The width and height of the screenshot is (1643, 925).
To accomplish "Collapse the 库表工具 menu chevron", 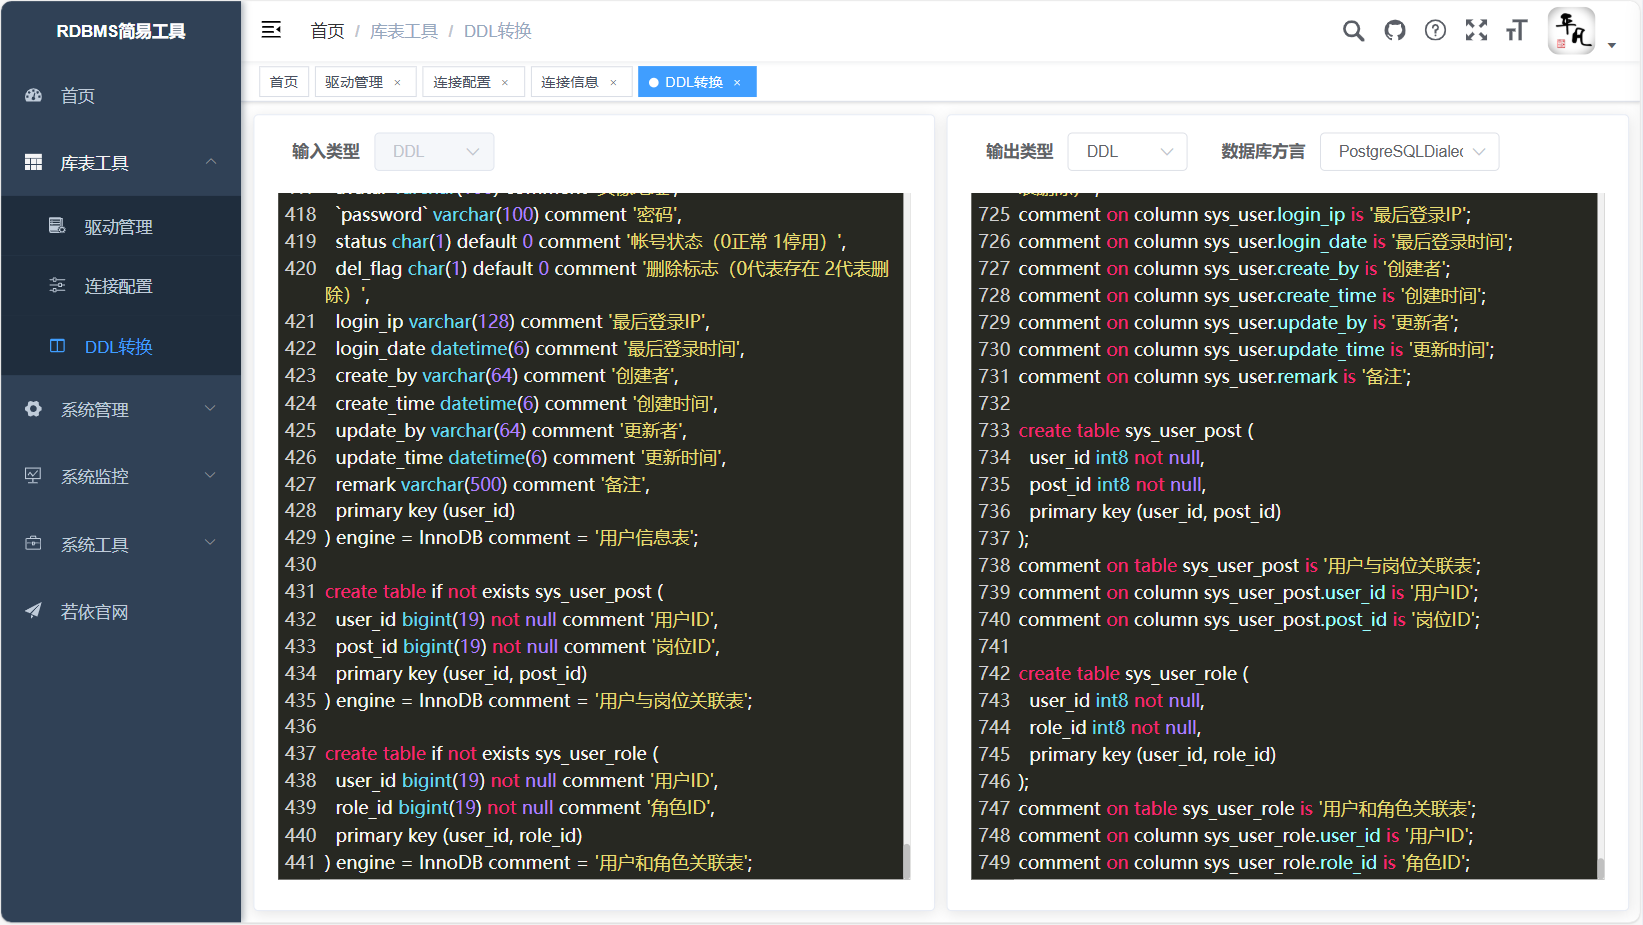I will [x=211, y=162].
